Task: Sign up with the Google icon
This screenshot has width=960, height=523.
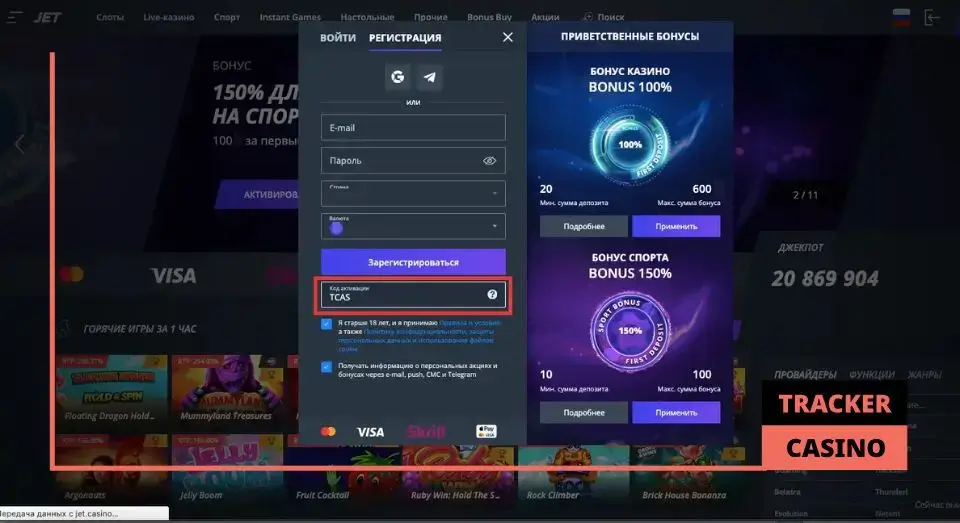Action: 397,77
